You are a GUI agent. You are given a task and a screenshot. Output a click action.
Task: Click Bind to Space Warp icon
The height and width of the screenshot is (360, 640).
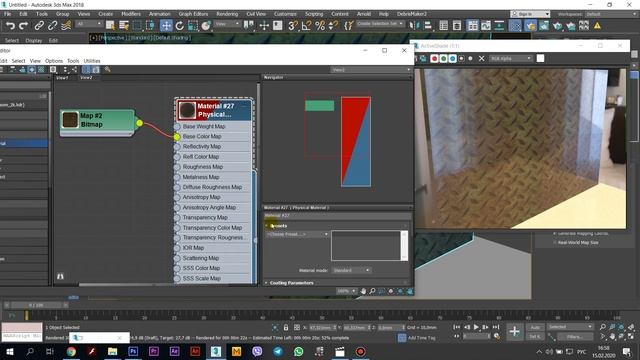66,26
